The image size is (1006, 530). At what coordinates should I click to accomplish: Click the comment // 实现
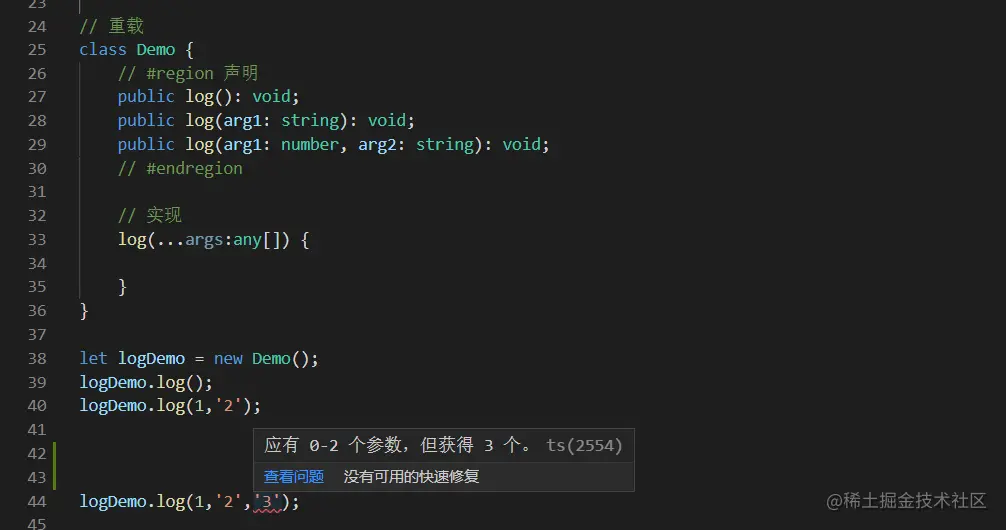click(150, 216)
